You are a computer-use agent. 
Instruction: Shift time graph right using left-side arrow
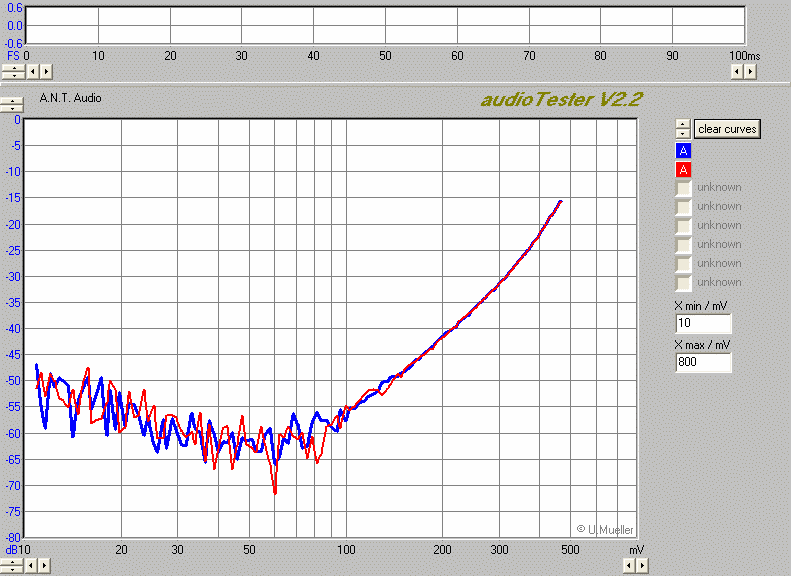tap(46, 72)
